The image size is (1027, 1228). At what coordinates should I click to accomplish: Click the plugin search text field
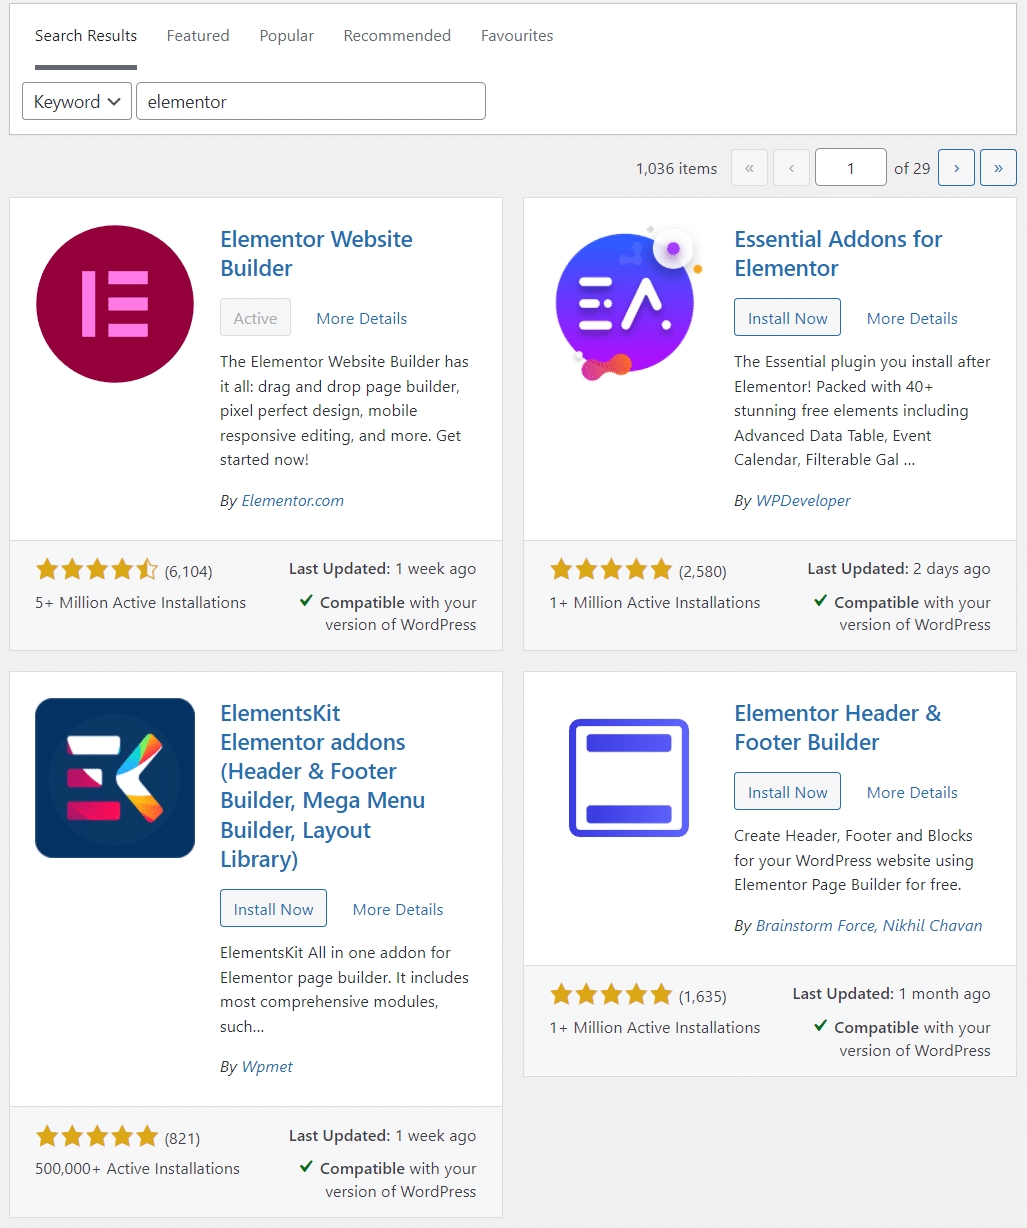click(x=311, y=101)
